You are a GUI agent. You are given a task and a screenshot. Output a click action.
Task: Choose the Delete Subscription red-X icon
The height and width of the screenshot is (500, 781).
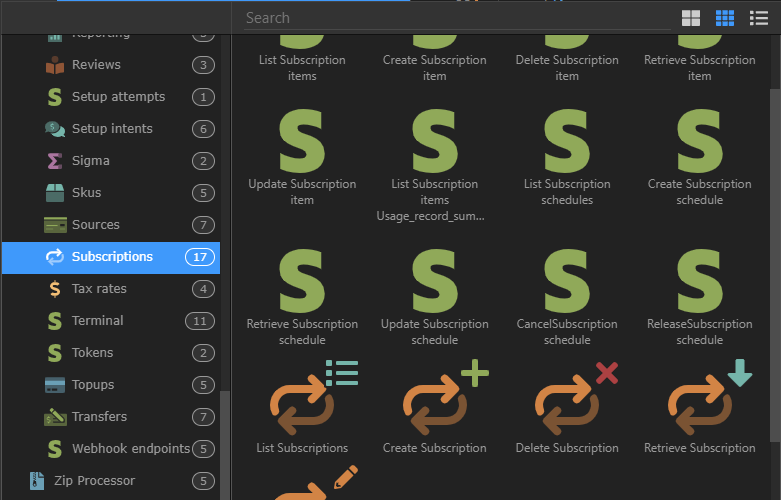coord(577,398)
